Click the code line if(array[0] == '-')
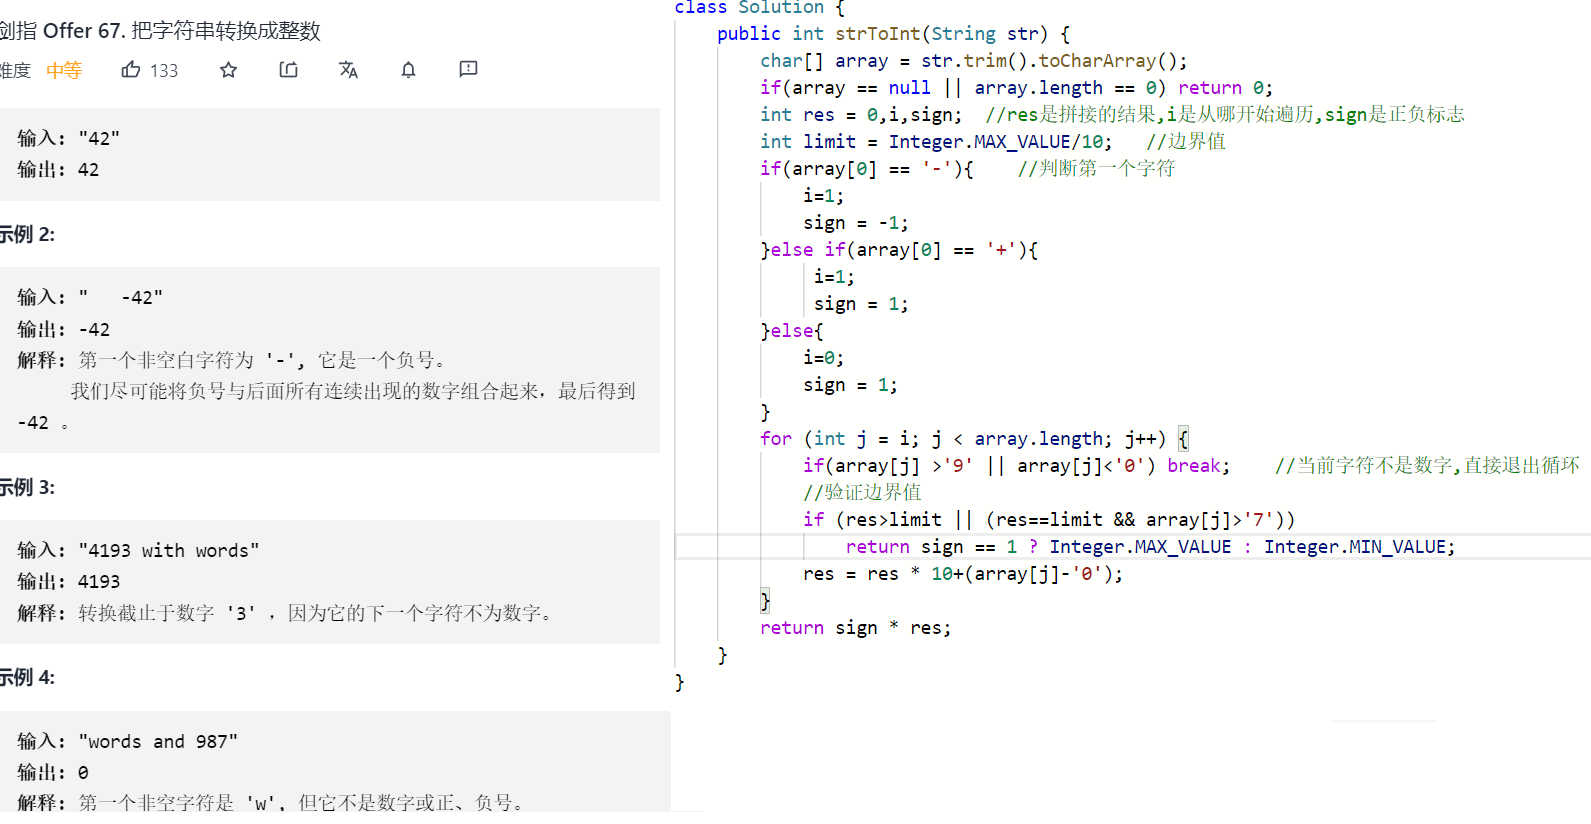1591x824 pixels. (866, 169)
